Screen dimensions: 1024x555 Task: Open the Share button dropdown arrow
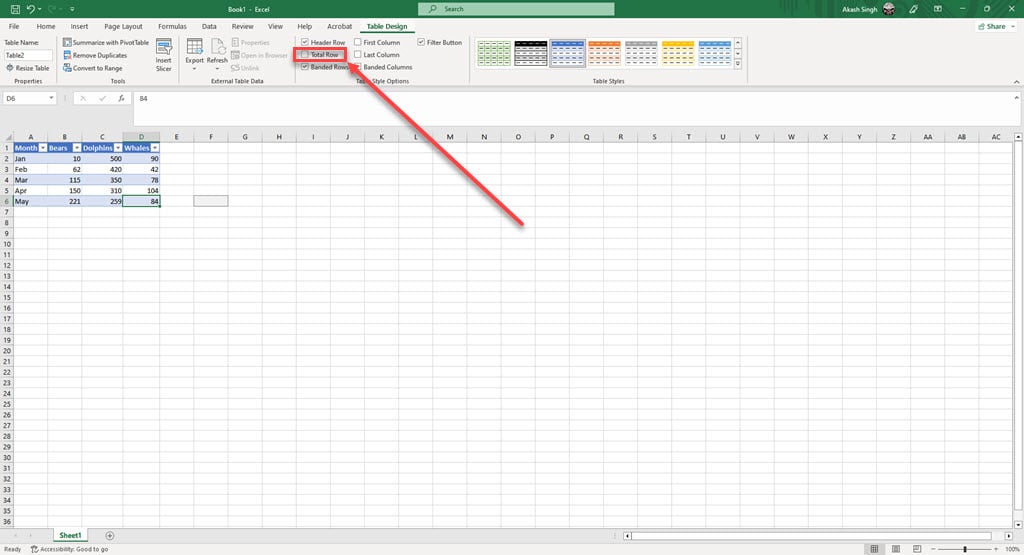pos(1013,27)
